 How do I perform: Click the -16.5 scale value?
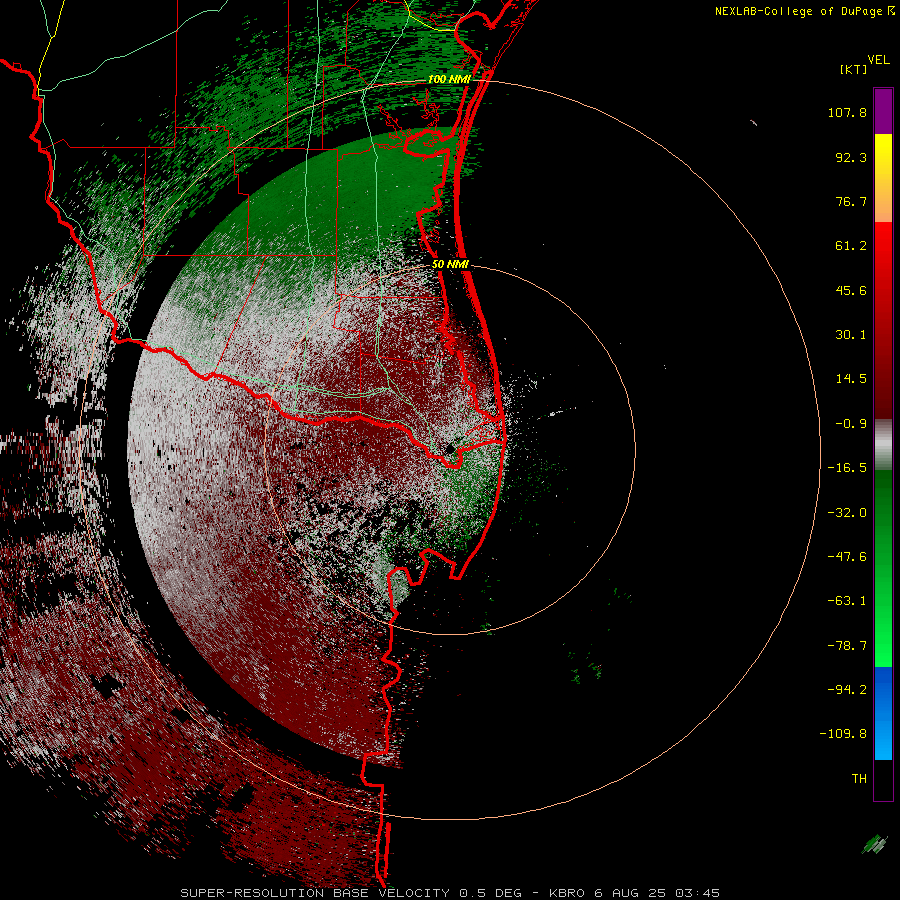pyautogui.click(x=847, y=468)
